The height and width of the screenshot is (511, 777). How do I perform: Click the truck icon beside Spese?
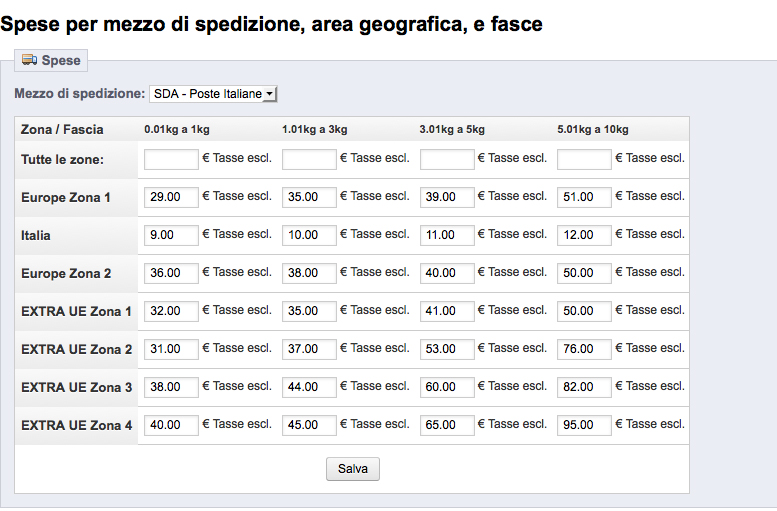29,60
